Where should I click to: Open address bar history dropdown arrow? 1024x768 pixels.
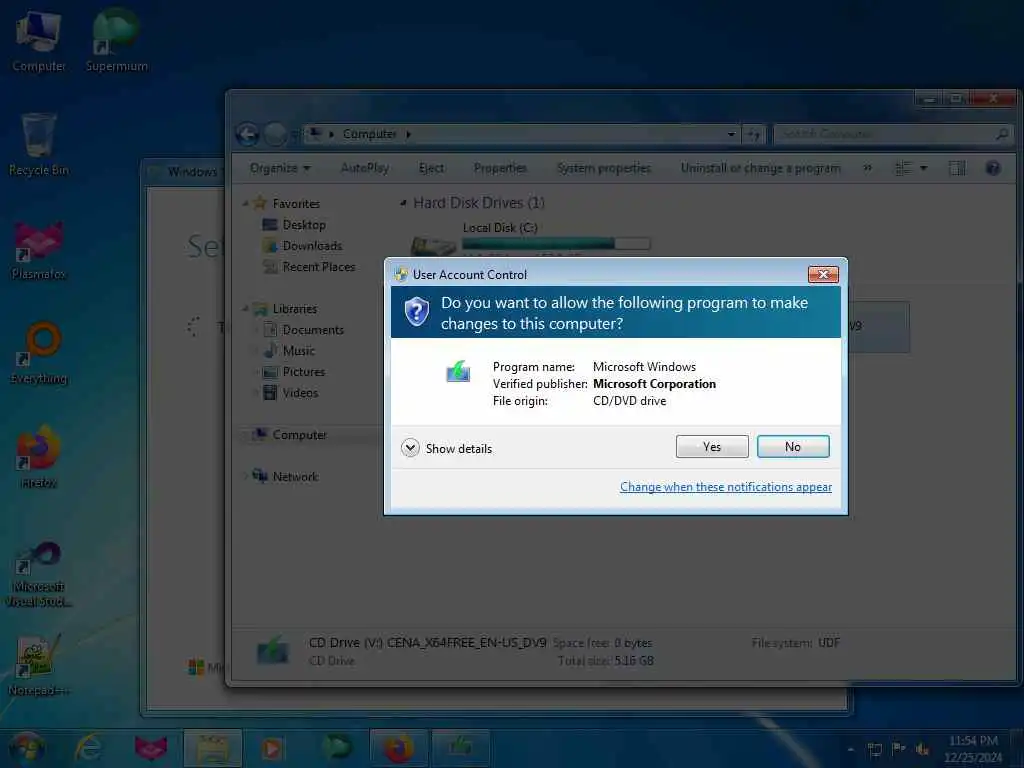[x=731, y=135]
